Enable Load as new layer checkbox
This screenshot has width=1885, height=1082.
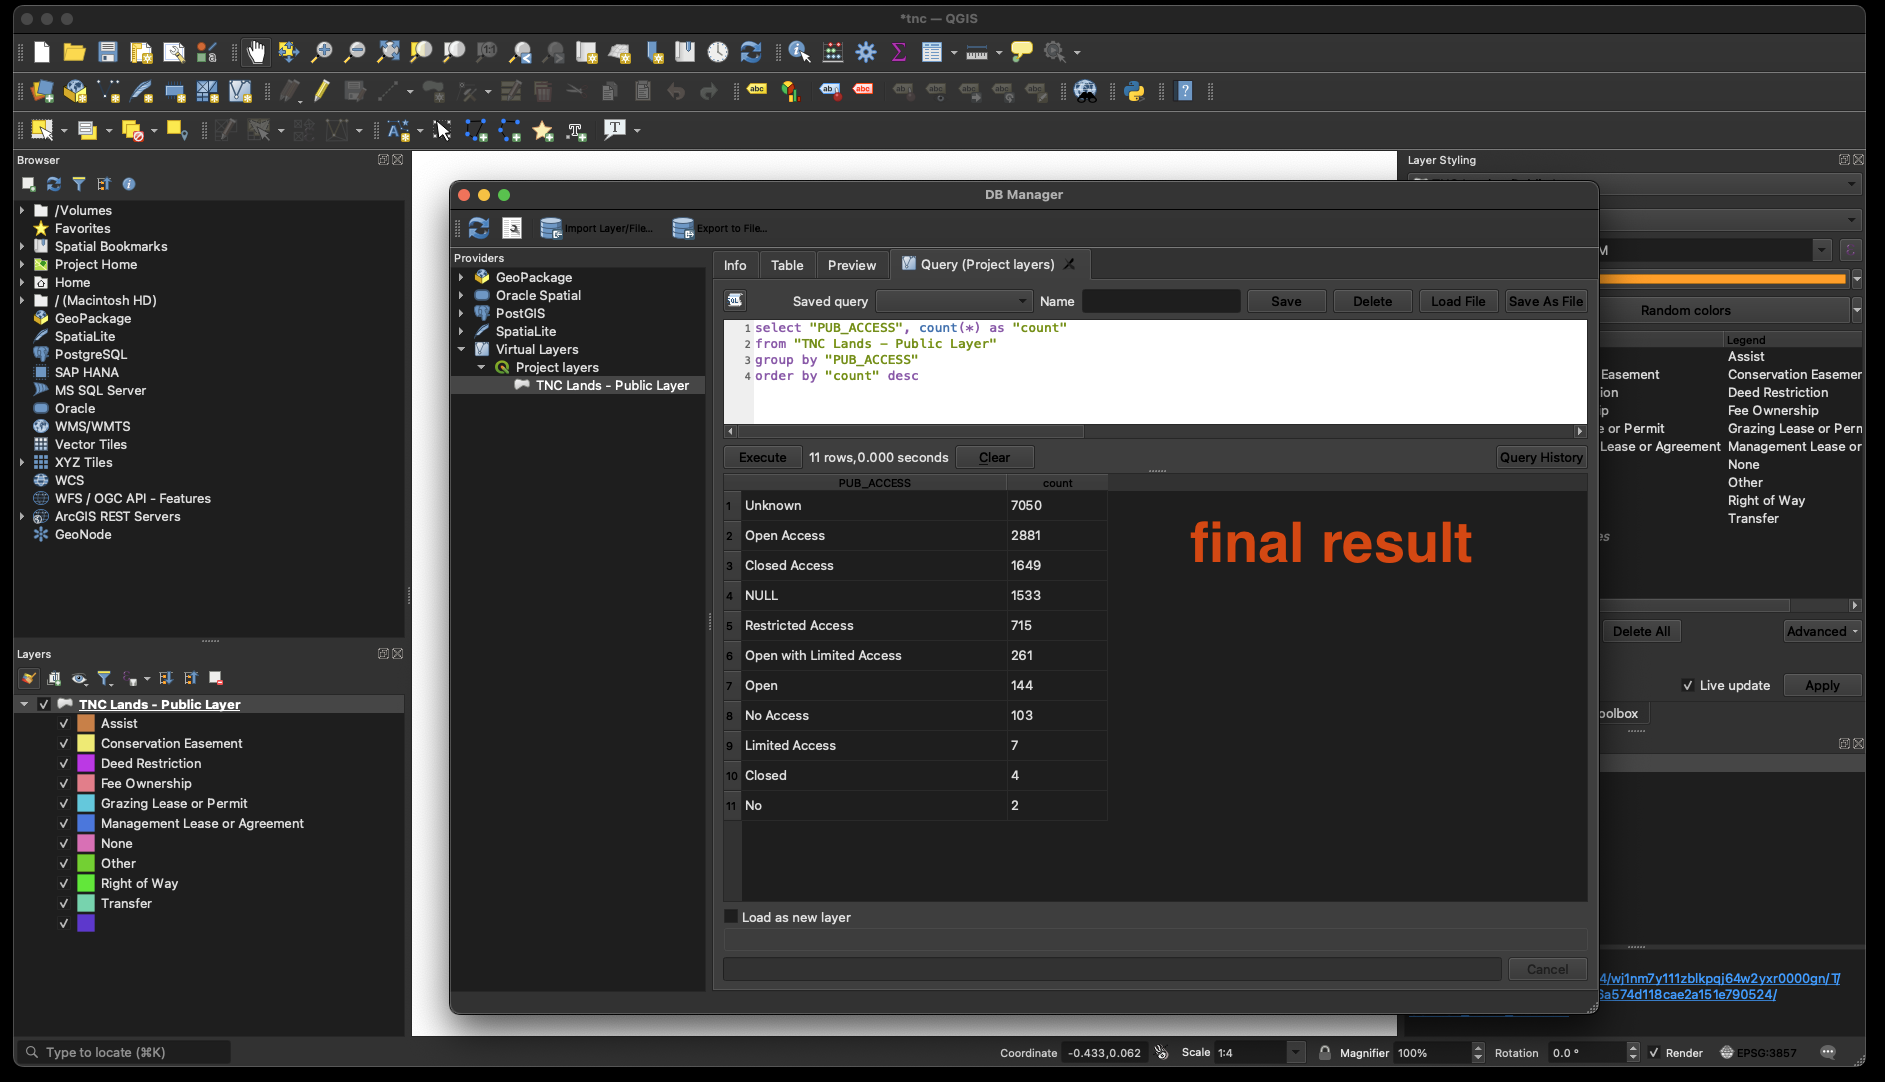731,917
